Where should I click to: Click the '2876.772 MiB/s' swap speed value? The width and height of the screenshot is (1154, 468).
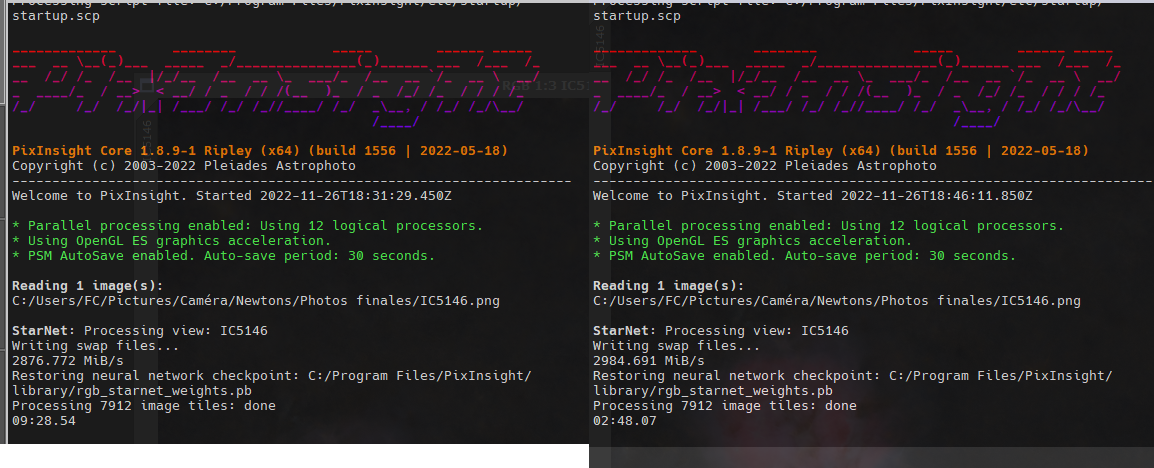(68, 361)
